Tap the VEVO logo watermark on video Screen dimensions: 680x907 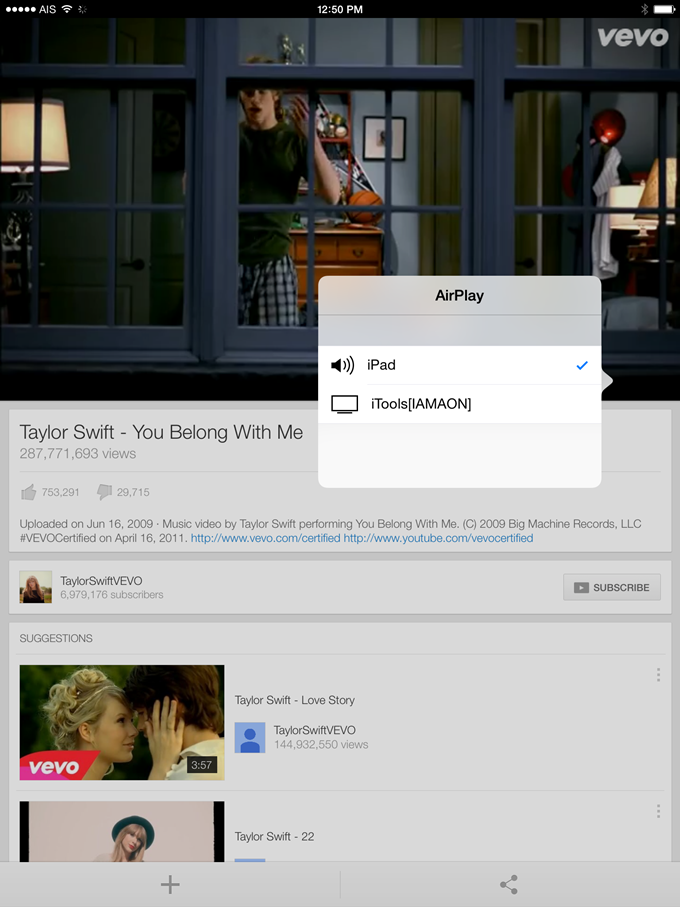click(x=632, y=37)
